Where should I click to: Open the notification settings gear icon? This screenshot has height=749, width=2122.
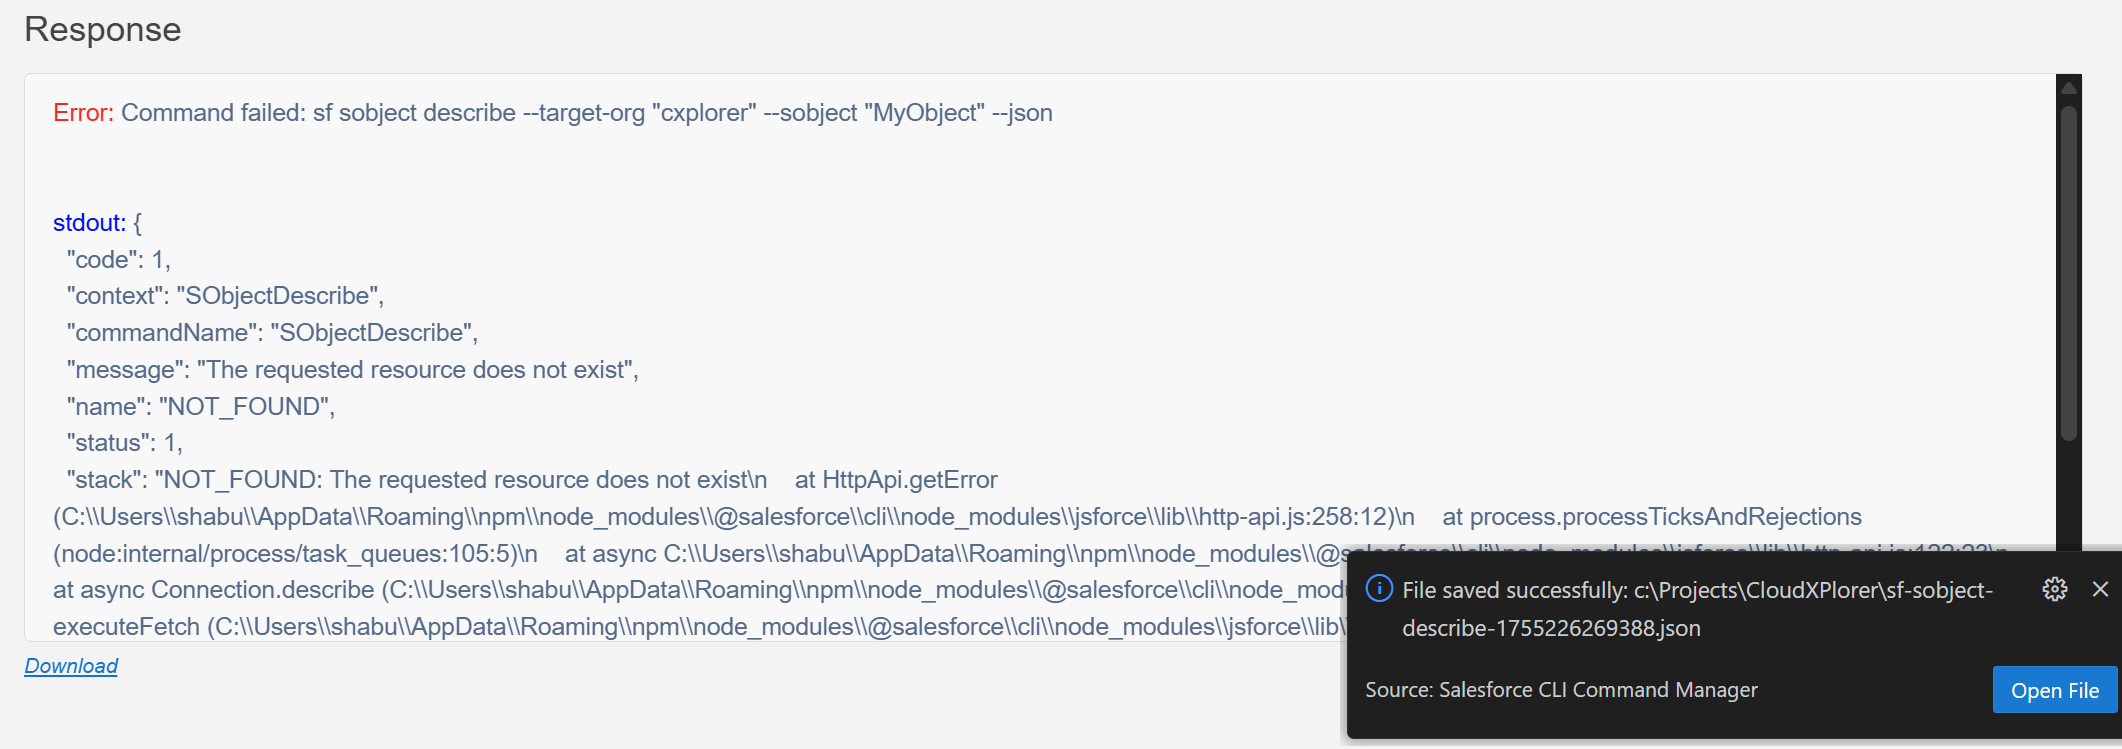click(x=2054, y=590)
